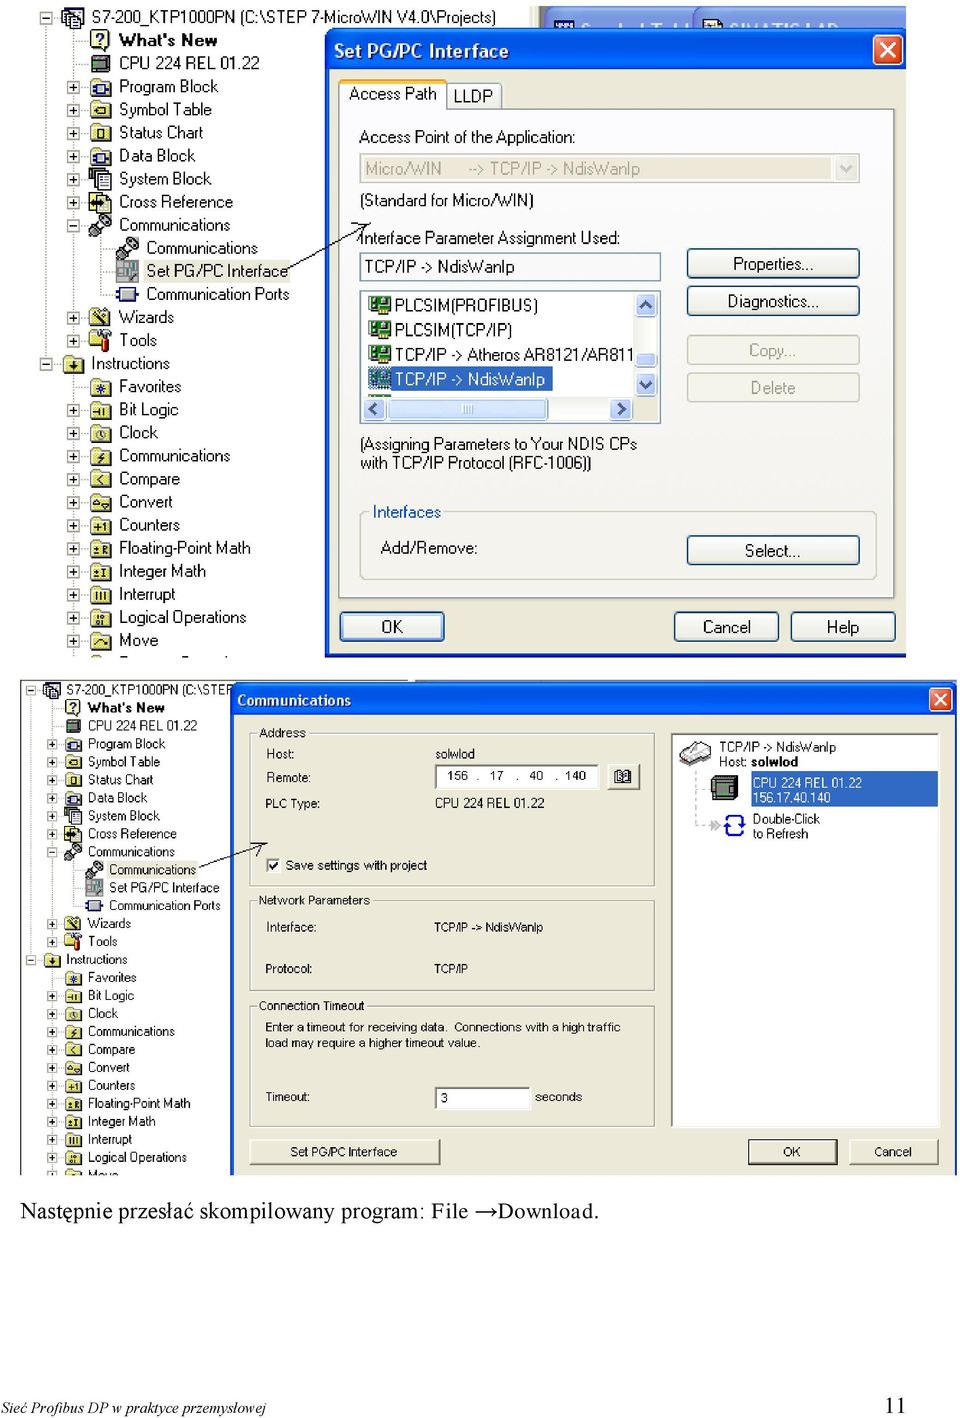
Task: Click Communication Ports icon in upper tree
Action: (x=127, y=294)
